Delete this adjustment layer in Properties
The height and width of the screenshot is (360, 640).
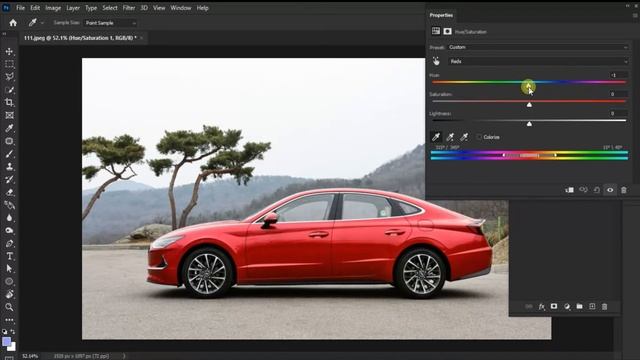(x=624, y=190)
